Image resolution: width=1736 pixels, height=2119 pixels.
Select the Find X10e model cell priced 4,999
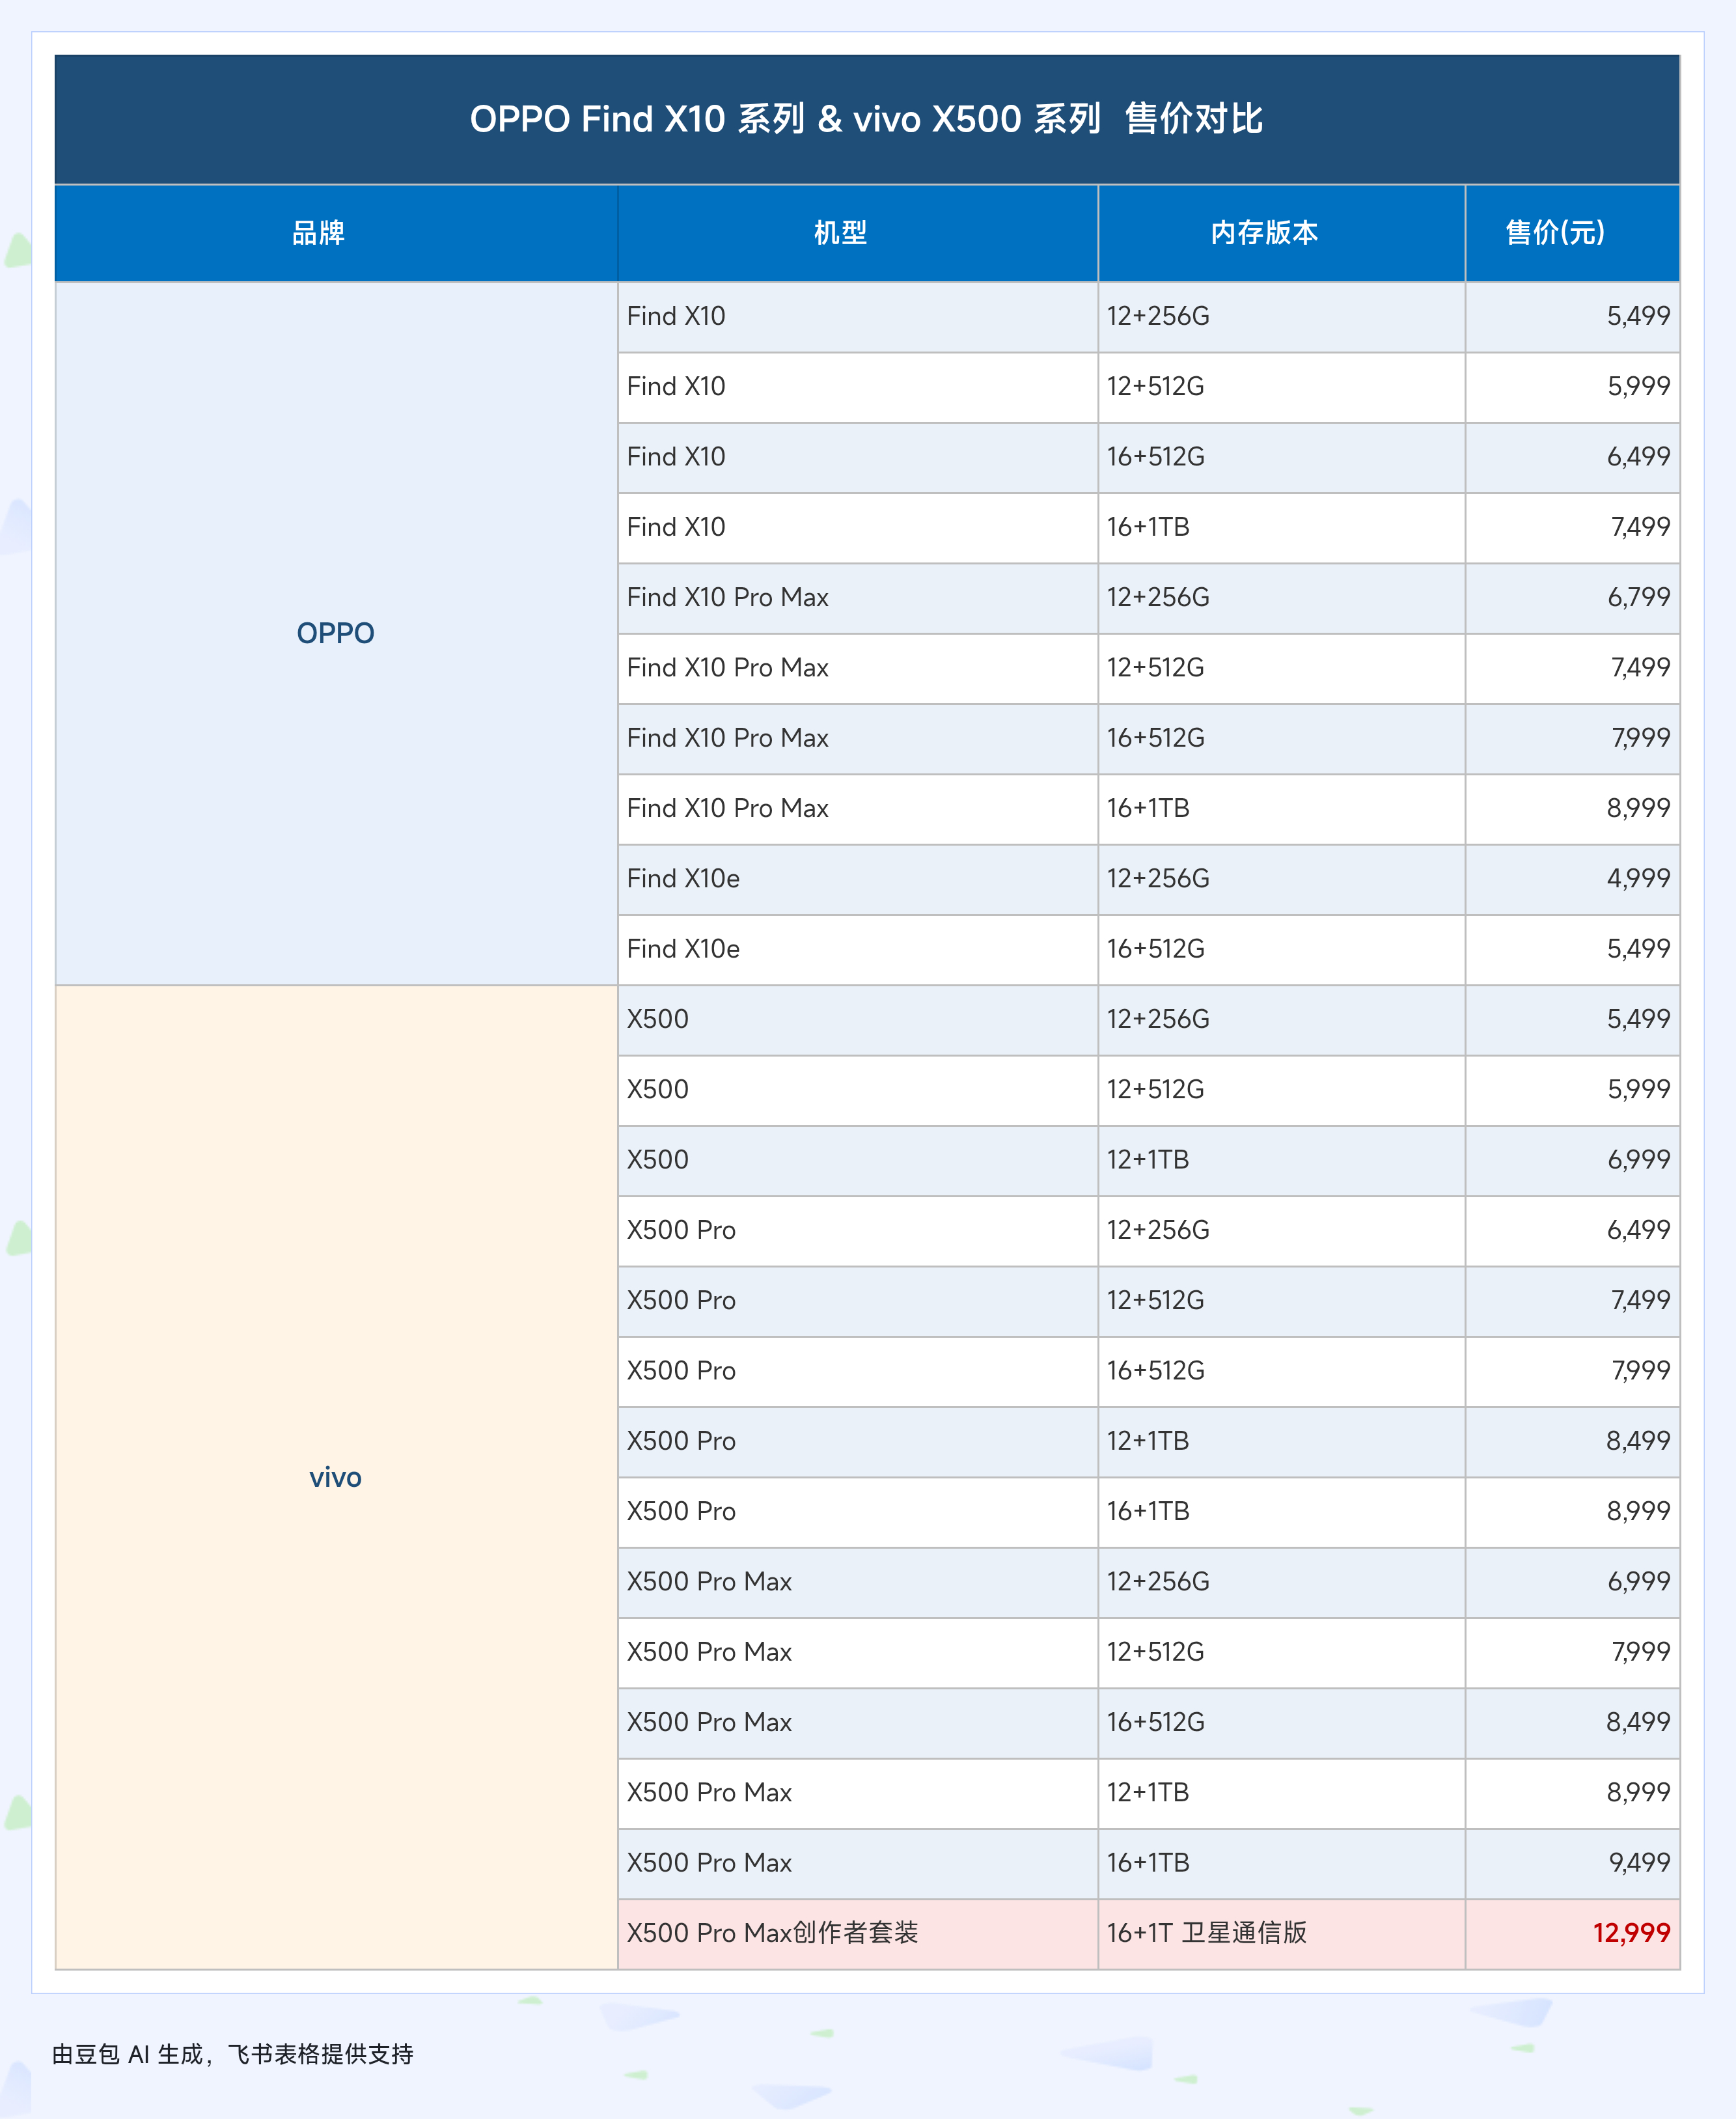857,879
